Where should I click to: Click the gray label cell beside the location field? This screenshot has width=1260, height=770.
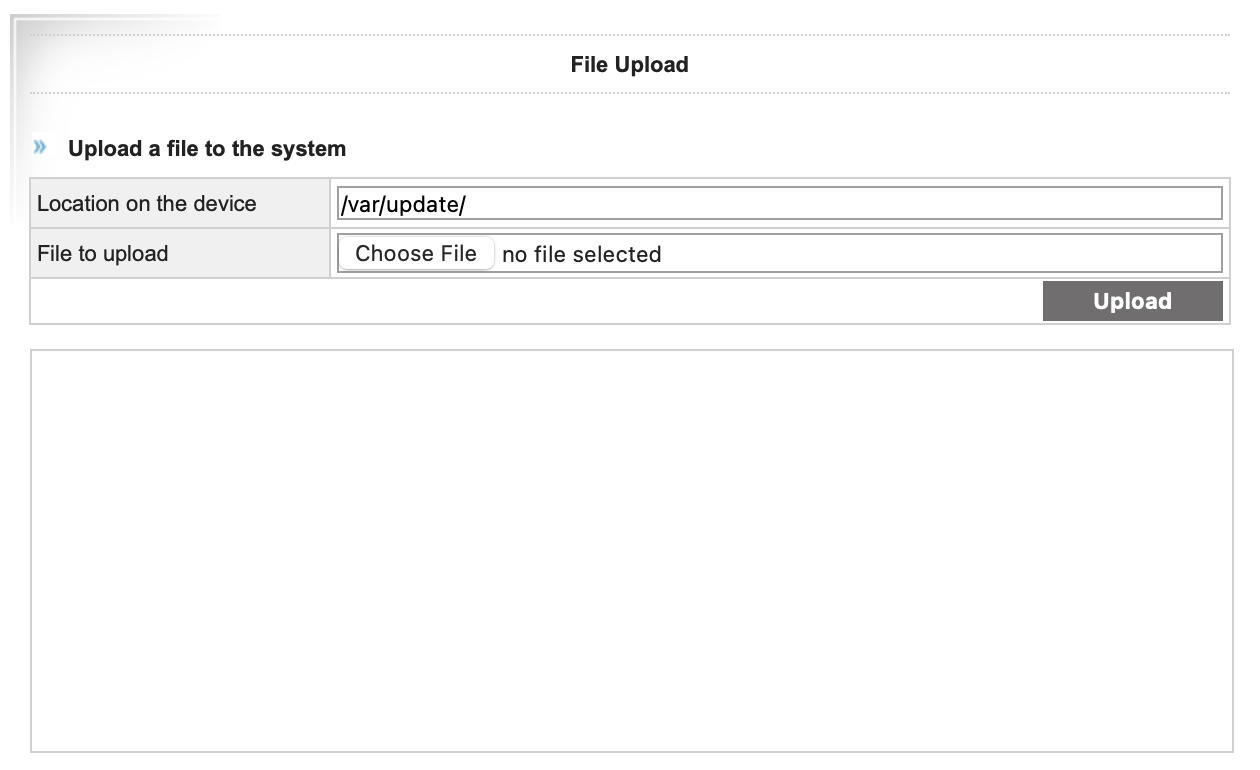[x=290, y=204]
